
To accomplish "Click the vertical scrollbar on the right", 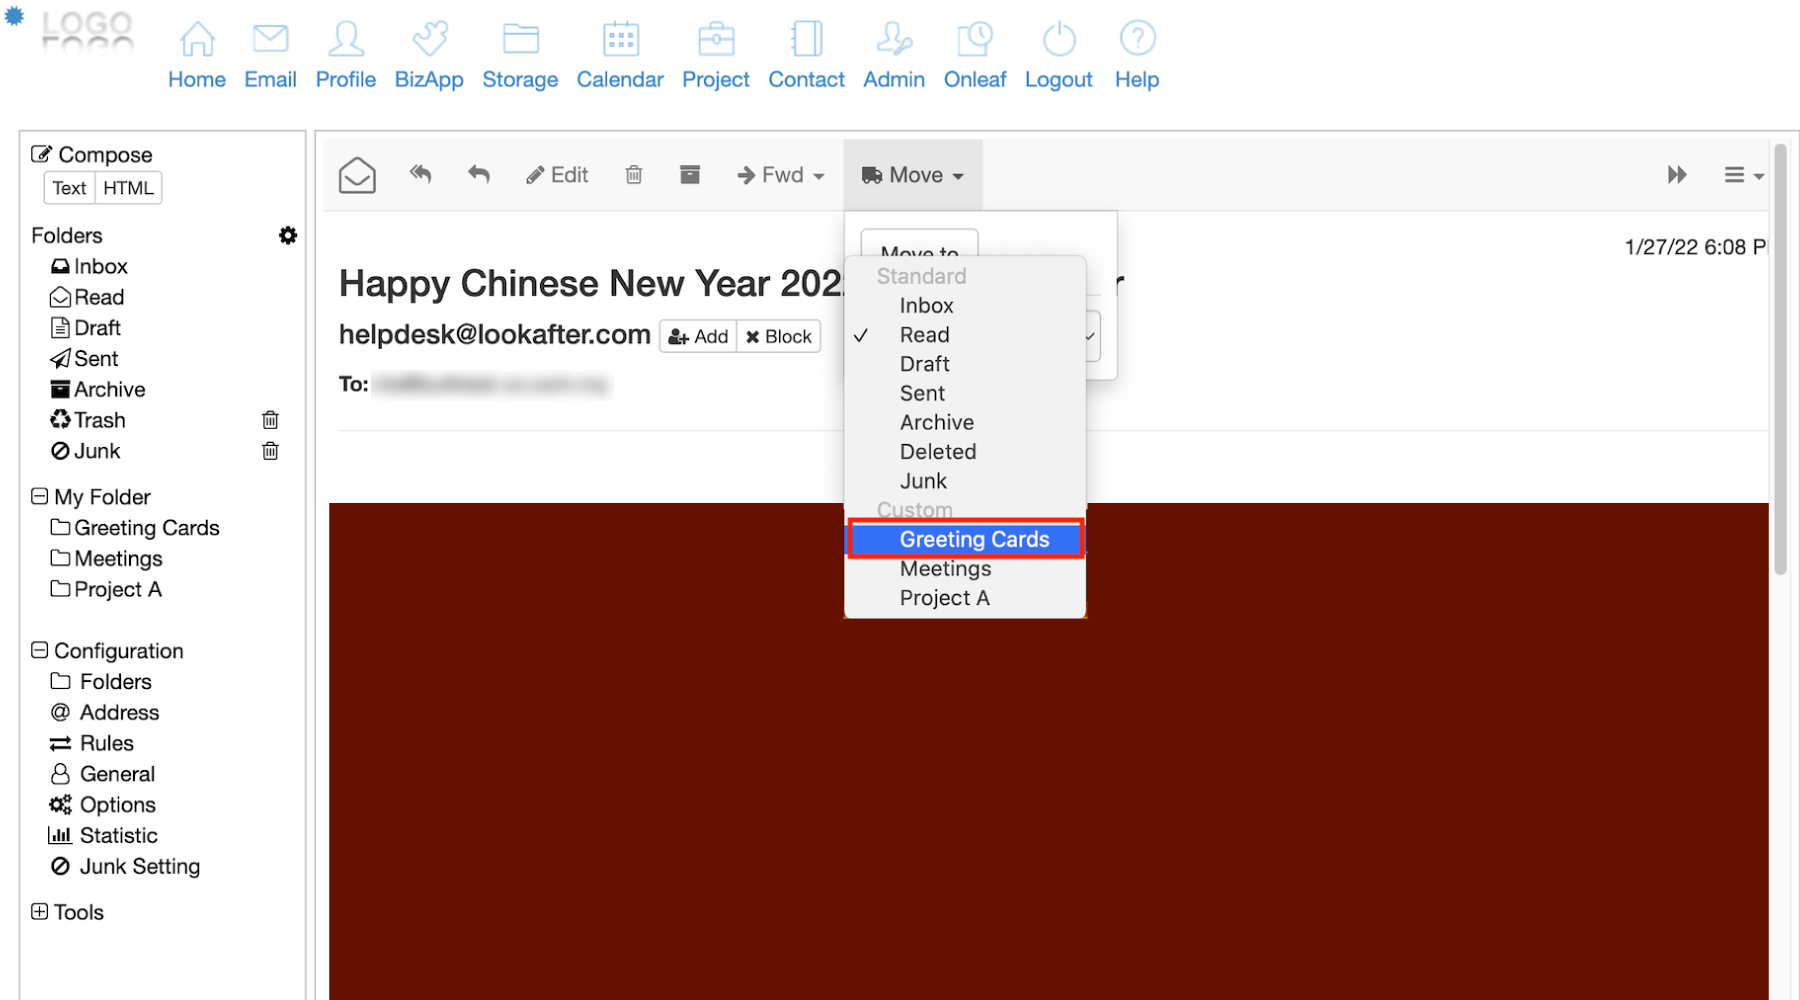I will [x=1780, y=360].
